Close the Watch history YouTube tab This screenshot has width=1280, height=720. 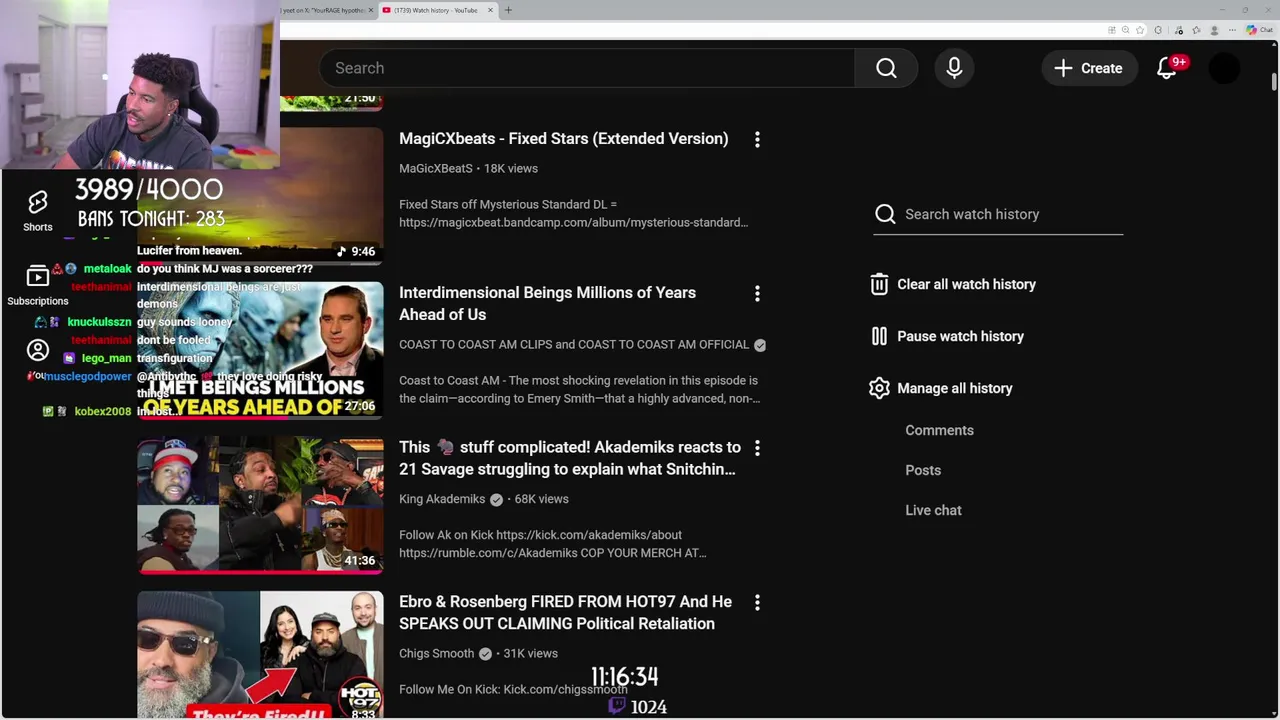tap(490, 10)
